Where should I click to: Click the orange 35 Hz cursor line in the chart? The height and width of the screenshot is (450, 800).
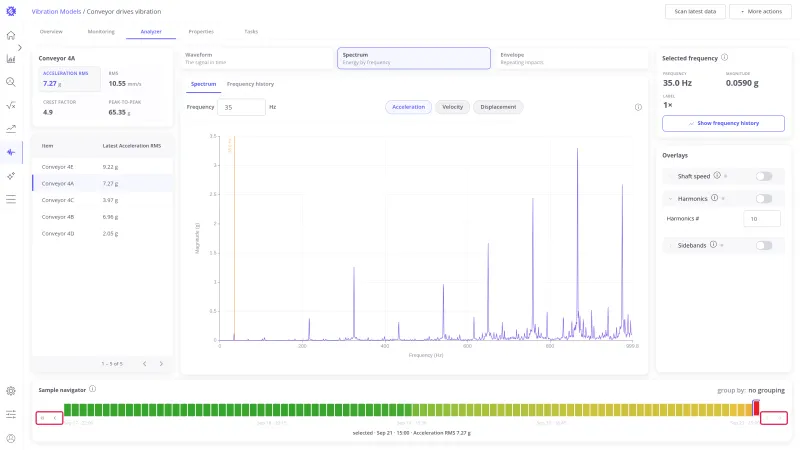[234, 240]
